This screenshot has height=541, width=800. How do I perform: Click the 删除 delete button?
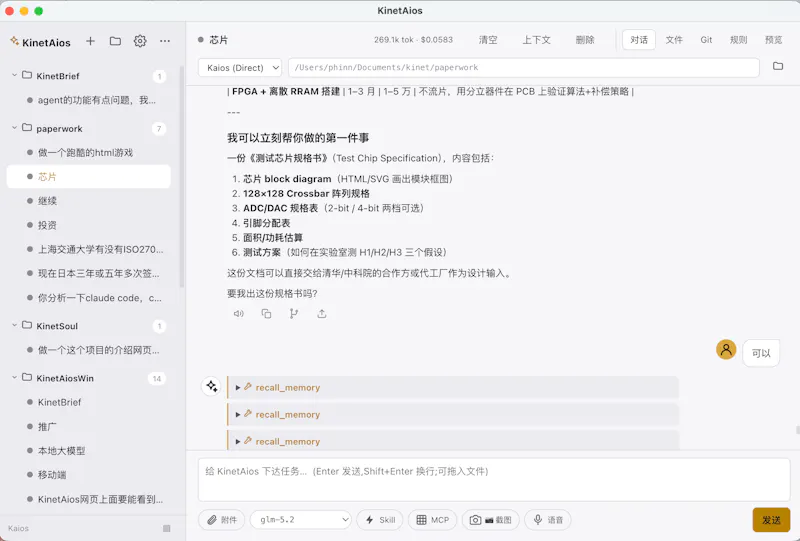coord(585,40)
